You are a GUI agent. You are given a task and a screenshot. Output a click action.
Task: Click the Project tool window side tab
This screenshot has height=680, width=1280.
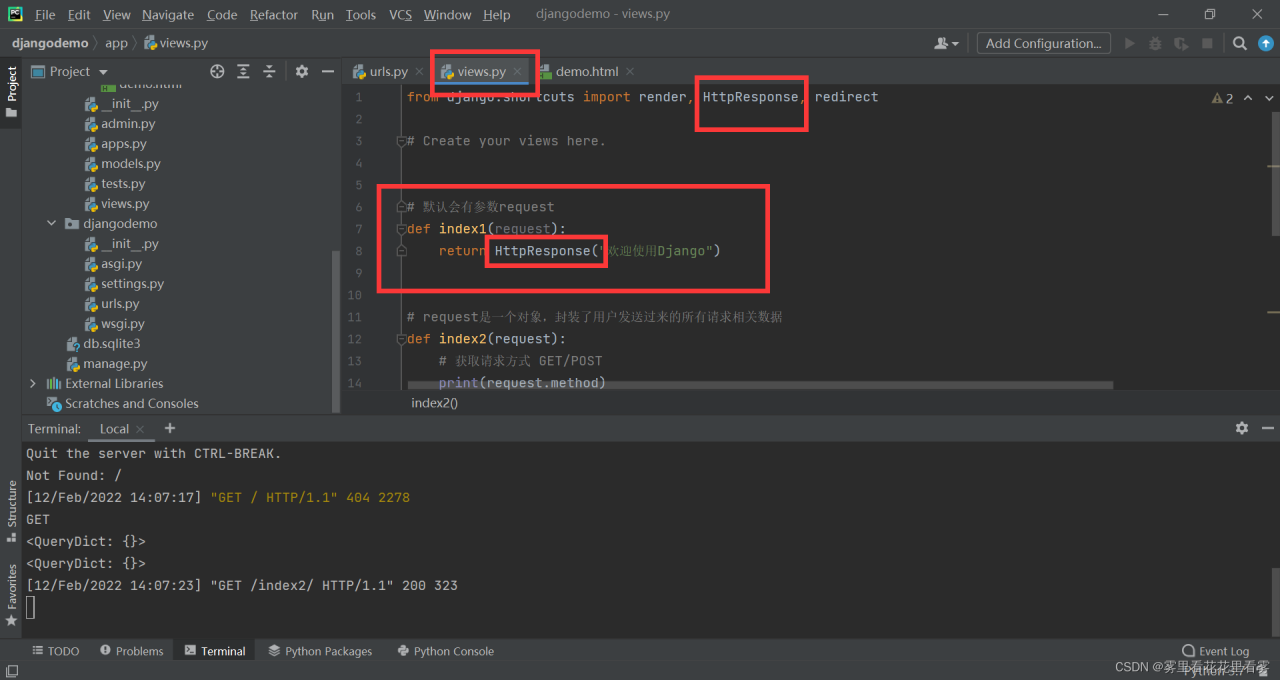[11, 92]
